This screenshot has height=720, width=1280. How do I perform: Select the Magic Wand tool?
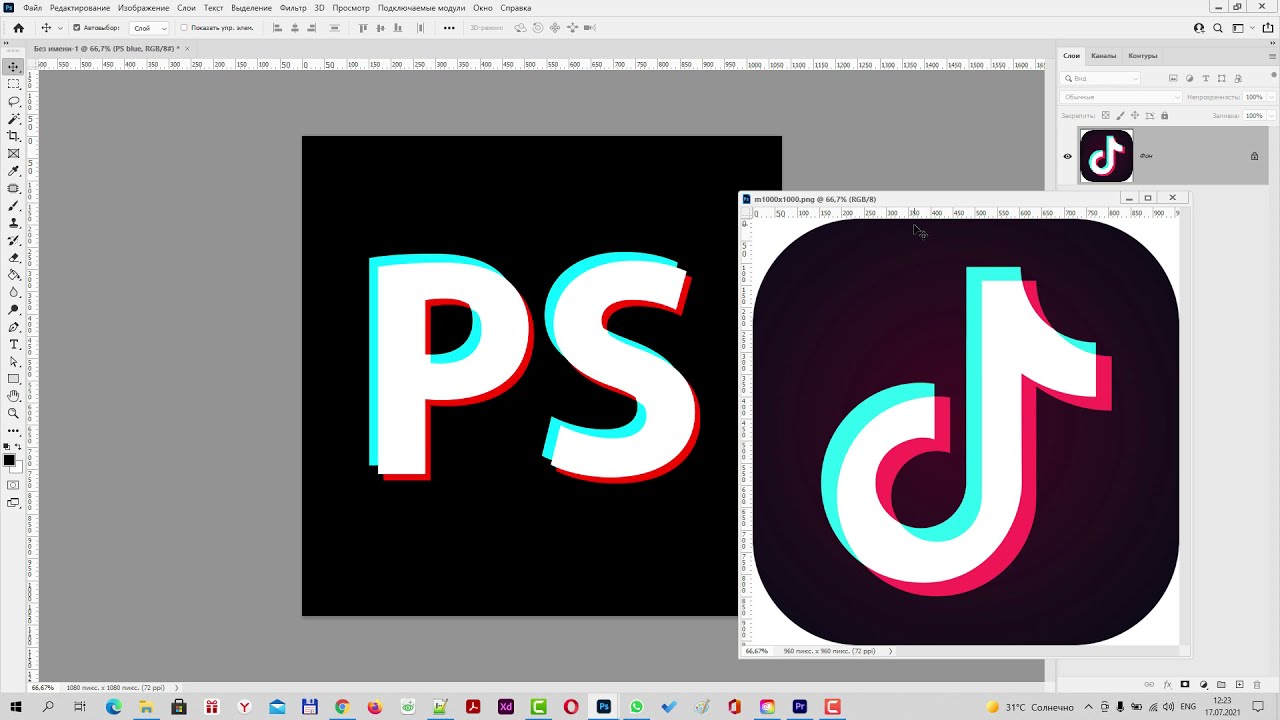(x=14, y=119)
